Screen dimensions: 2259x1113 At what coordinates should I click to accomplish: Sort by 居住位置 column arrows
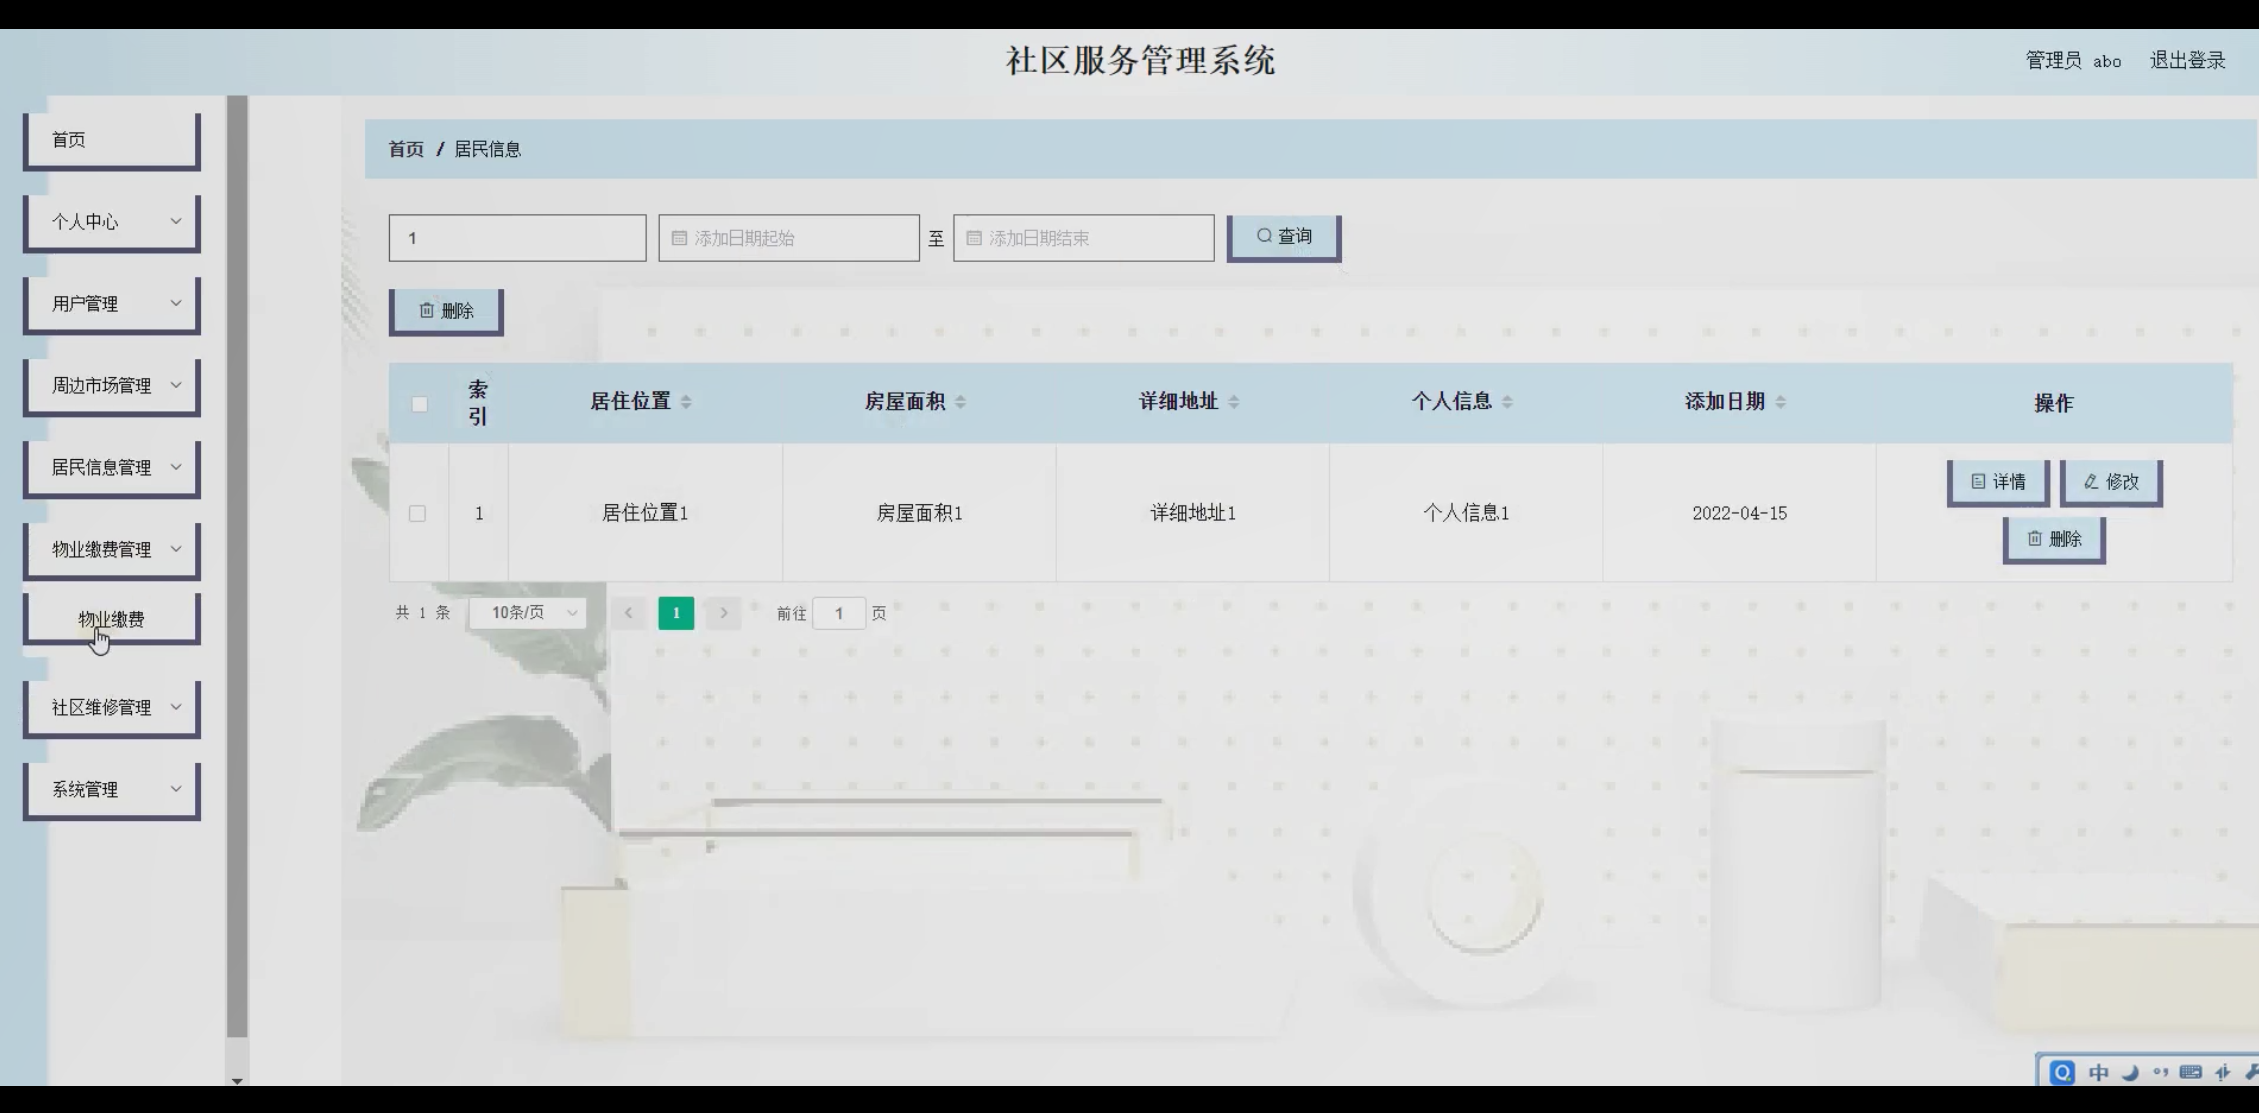686,402
